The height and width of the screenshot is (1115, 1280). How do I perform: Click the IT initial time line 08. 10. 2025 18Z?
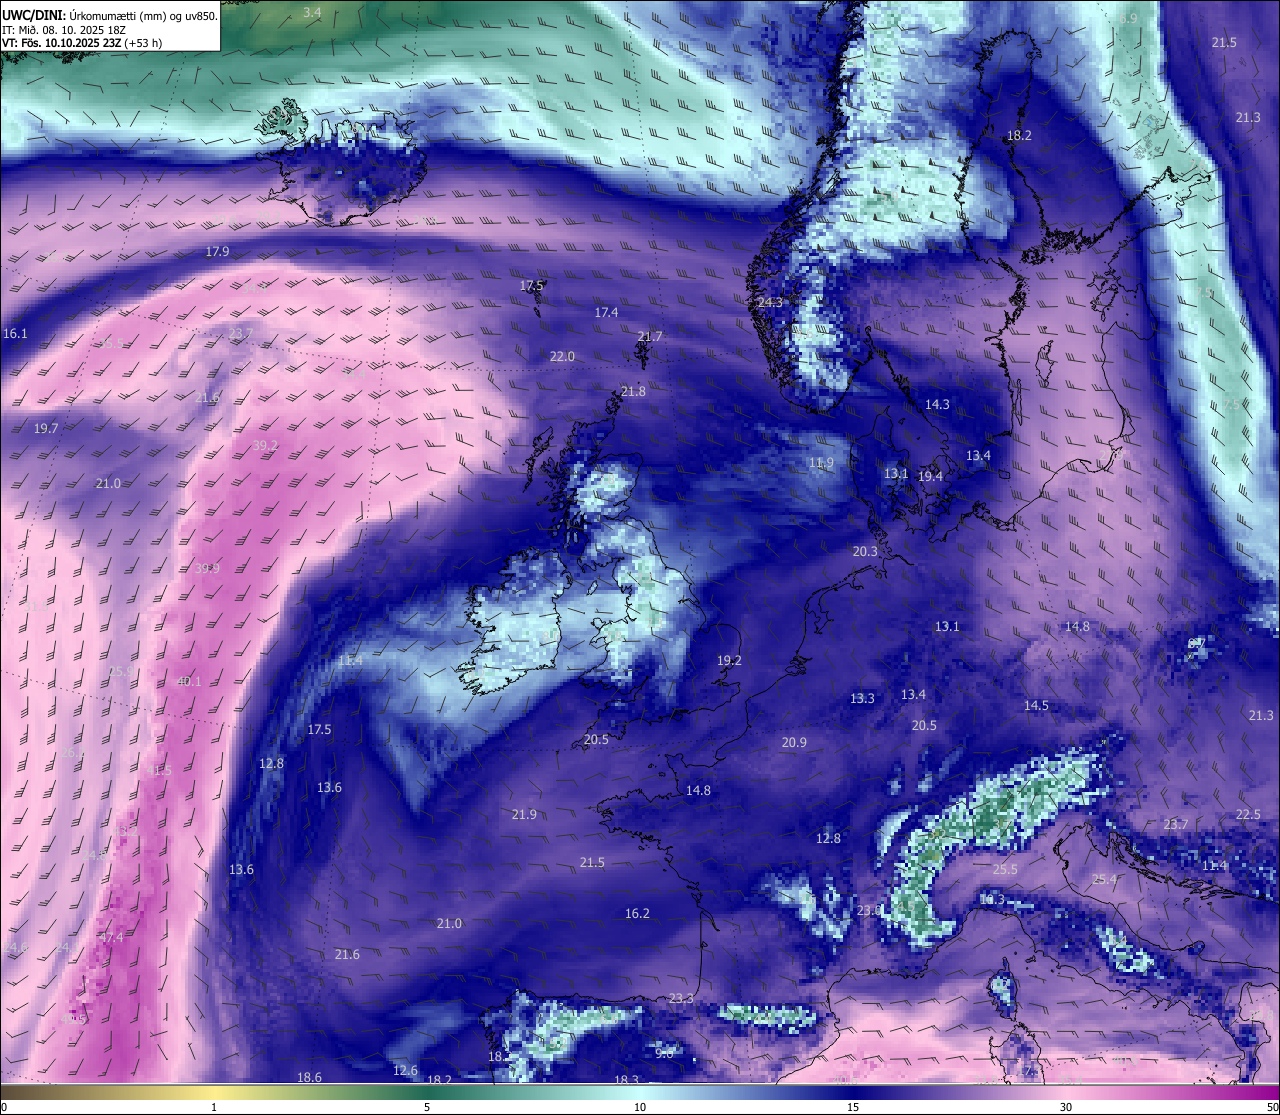[64, 30]
